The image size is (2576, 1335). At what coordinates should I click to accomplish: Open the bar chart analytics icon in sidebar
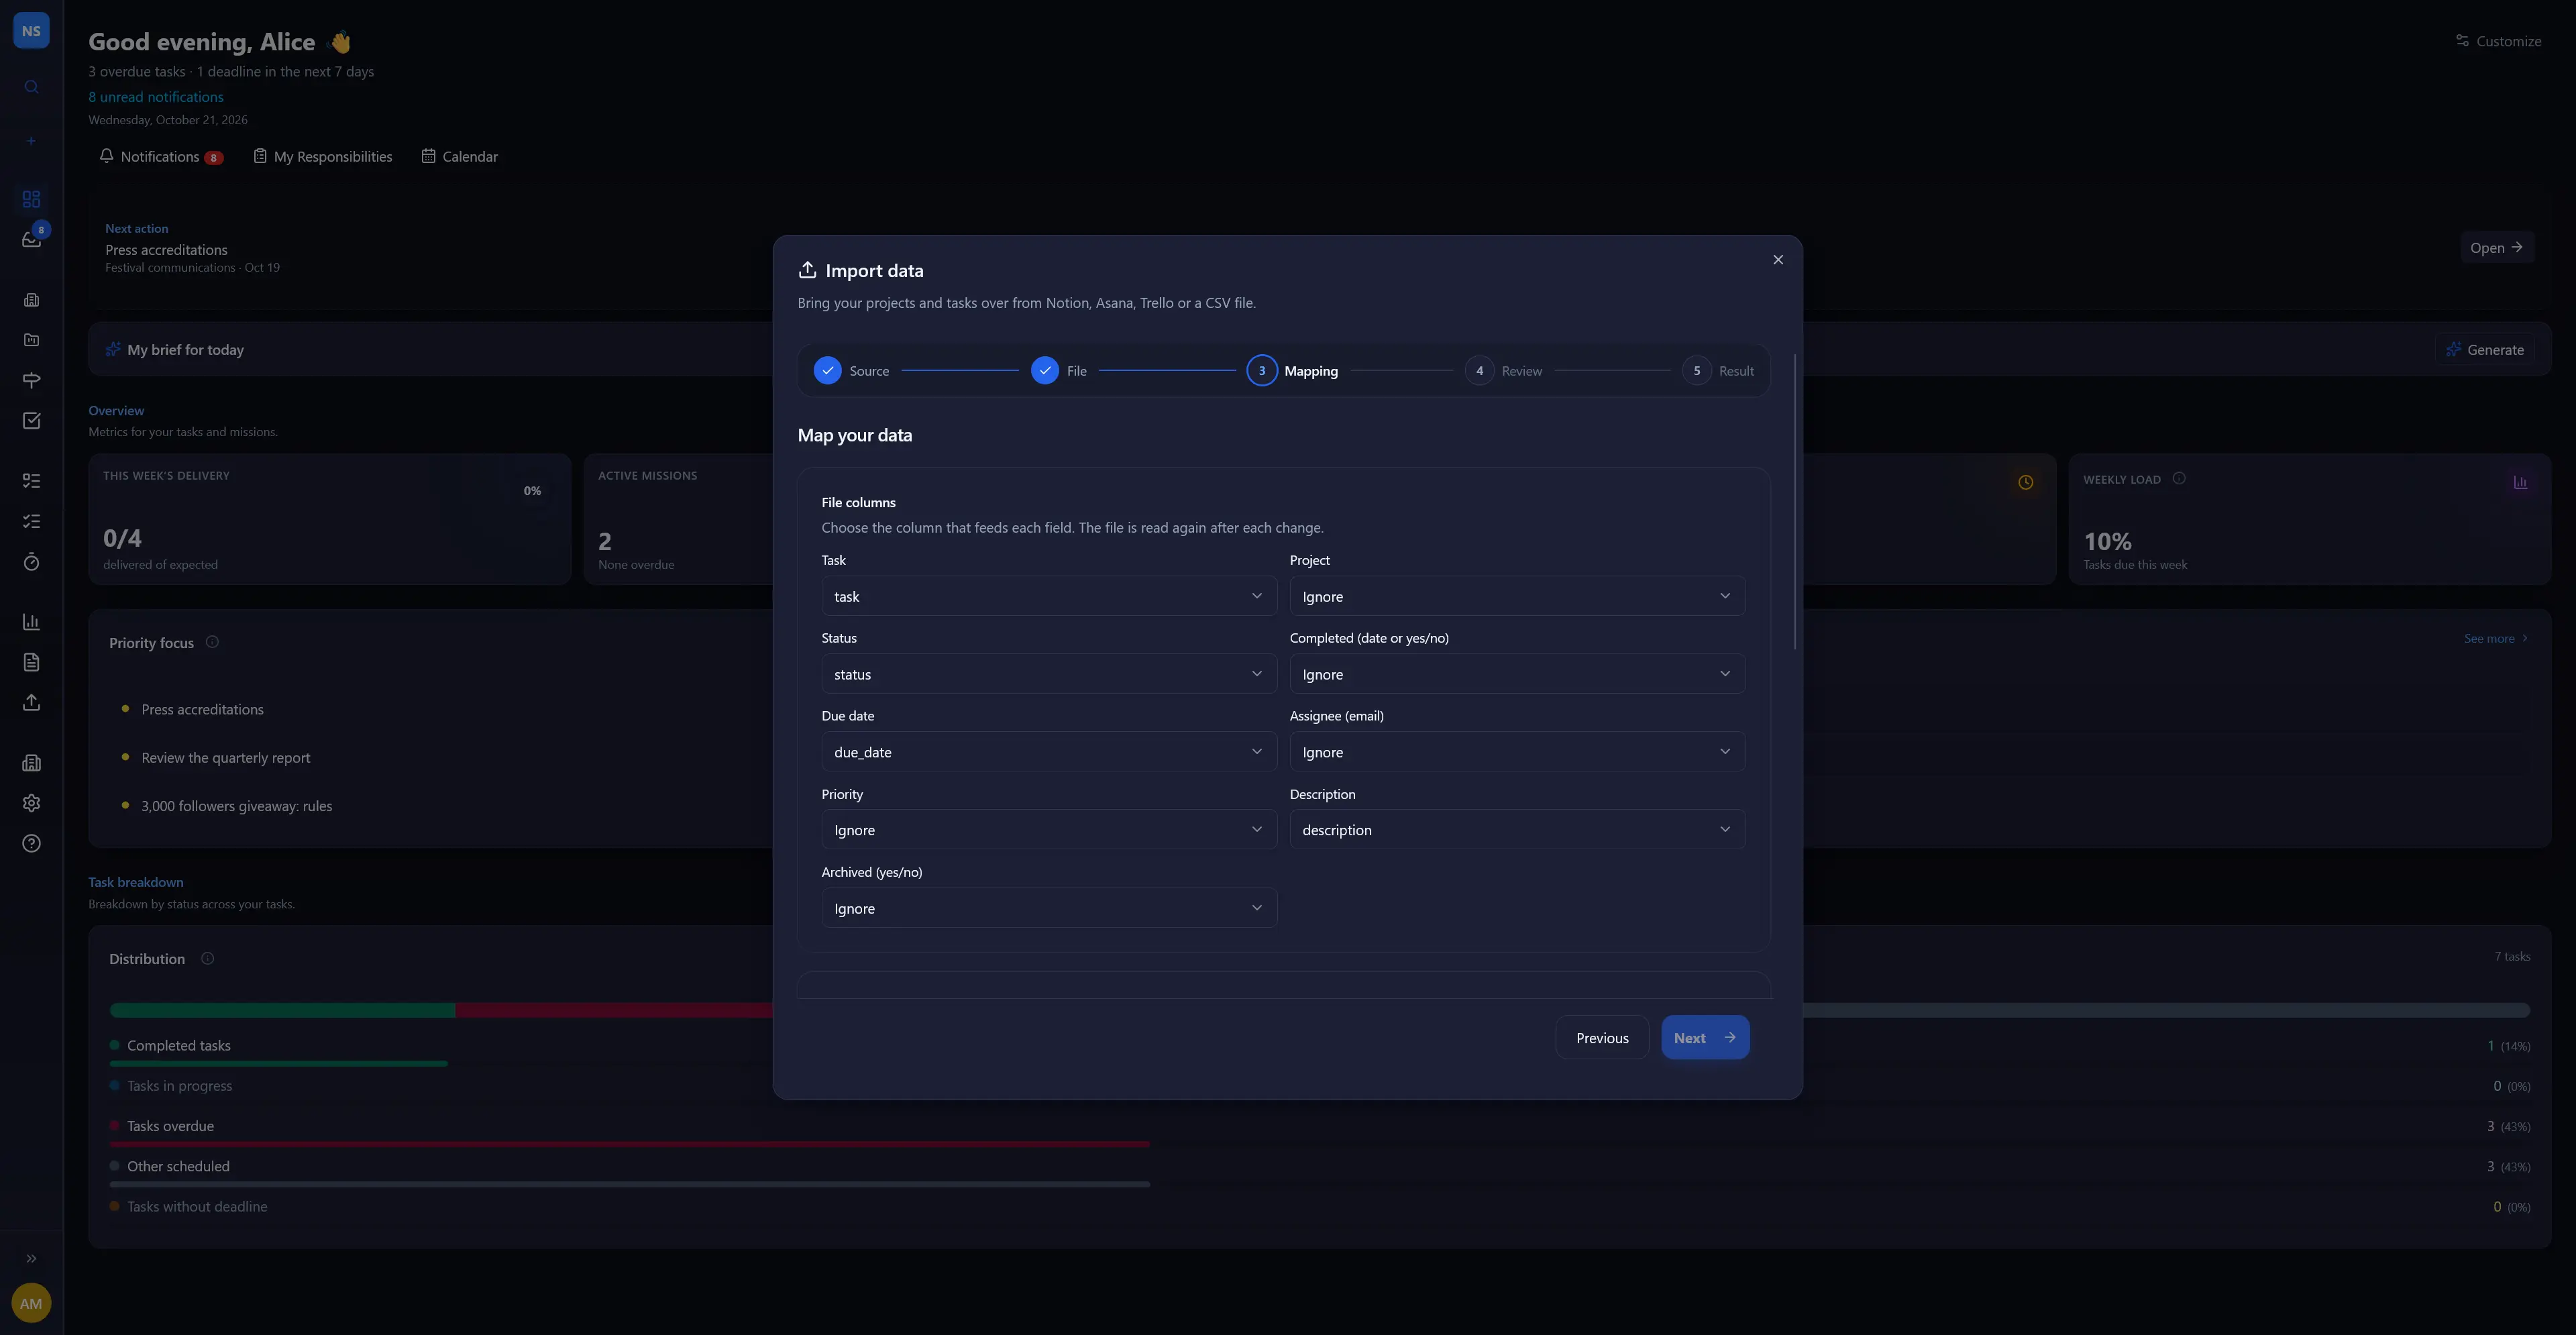[31, 622]
